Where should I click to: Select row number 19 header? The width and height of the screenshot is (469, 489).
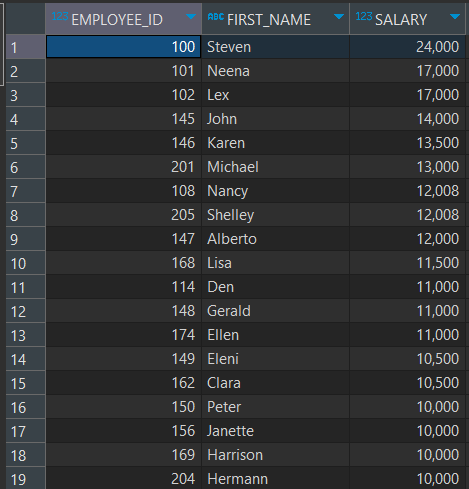pos(26,478)
